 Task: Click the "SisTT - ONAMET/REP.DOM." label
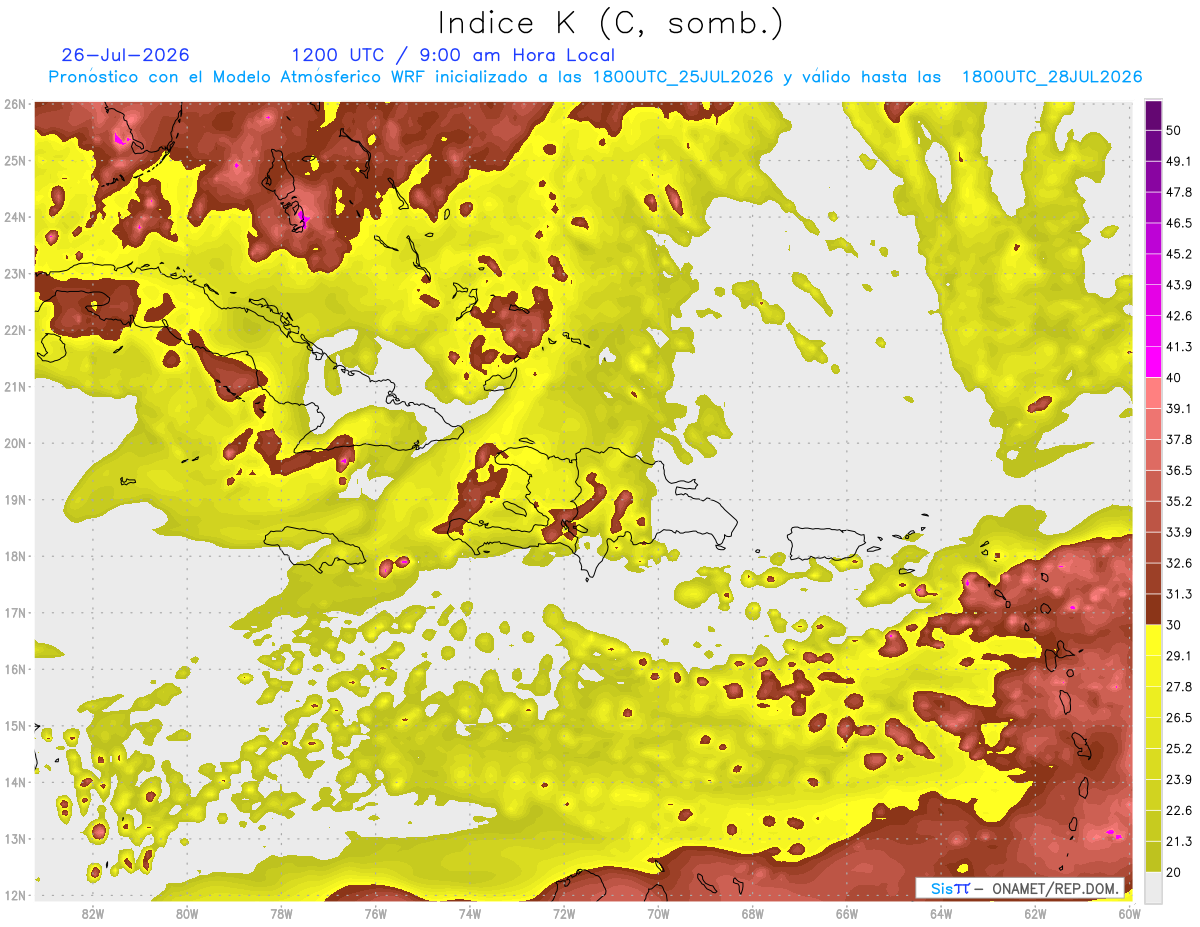(x=1020, y=888)
